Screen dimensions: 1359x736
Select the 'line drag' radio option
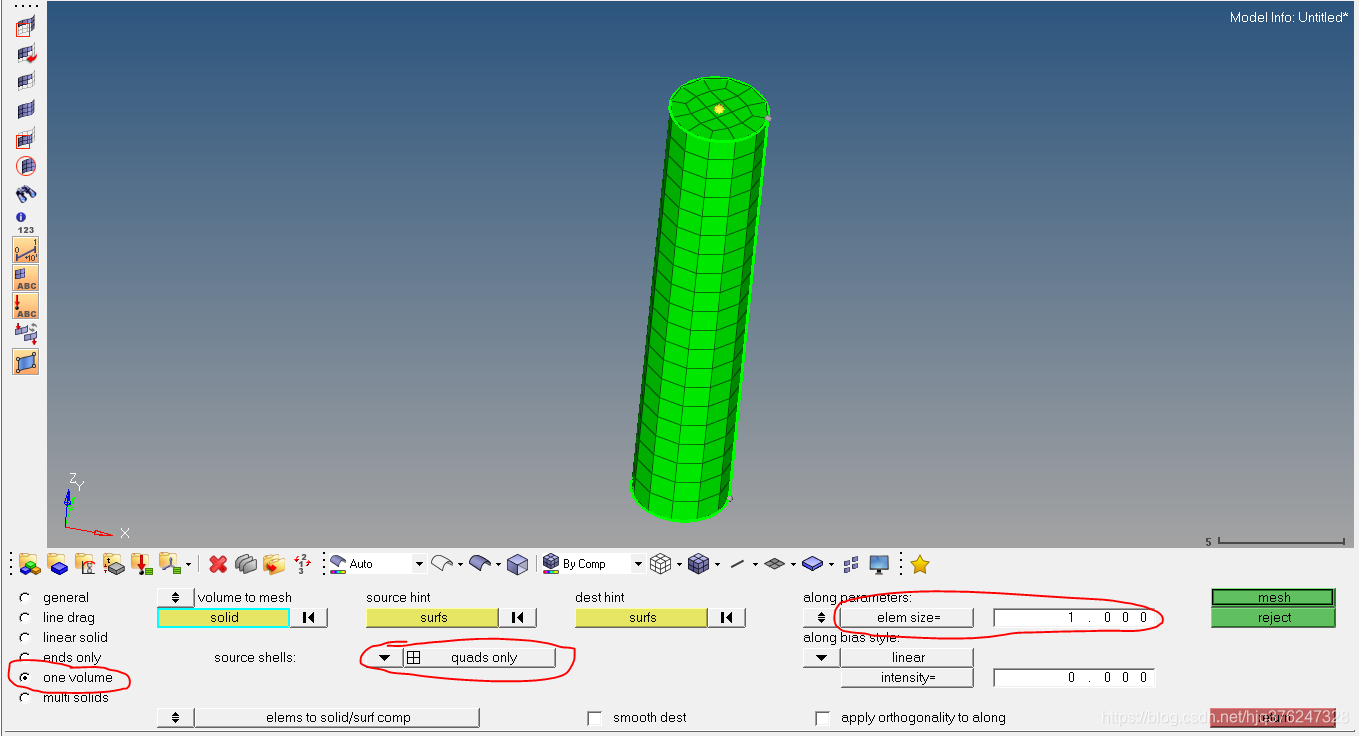point(25,618)
